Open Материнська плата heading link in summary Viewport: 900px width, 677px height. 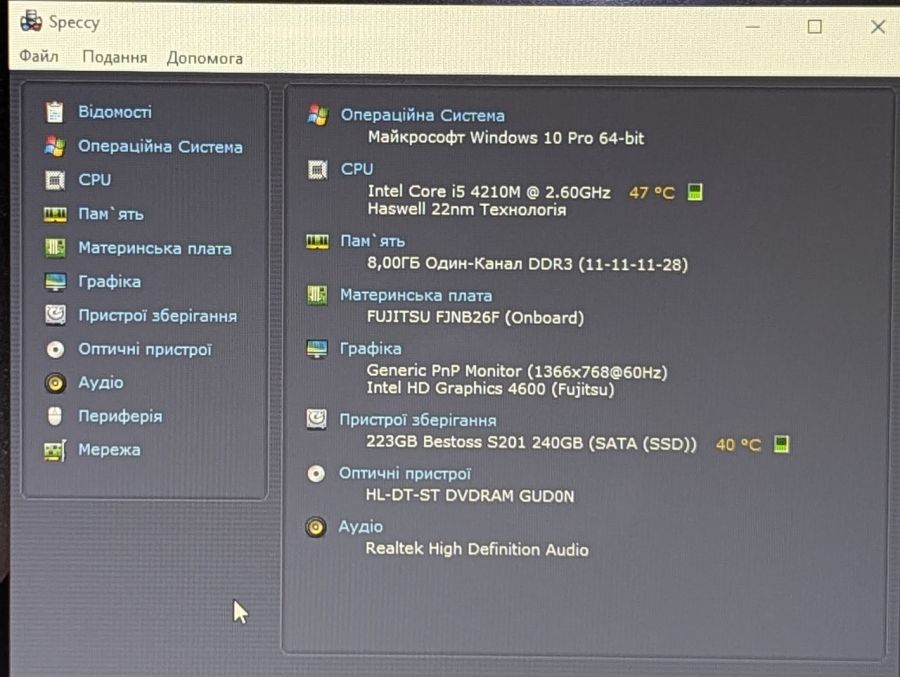tap(416, 295)
